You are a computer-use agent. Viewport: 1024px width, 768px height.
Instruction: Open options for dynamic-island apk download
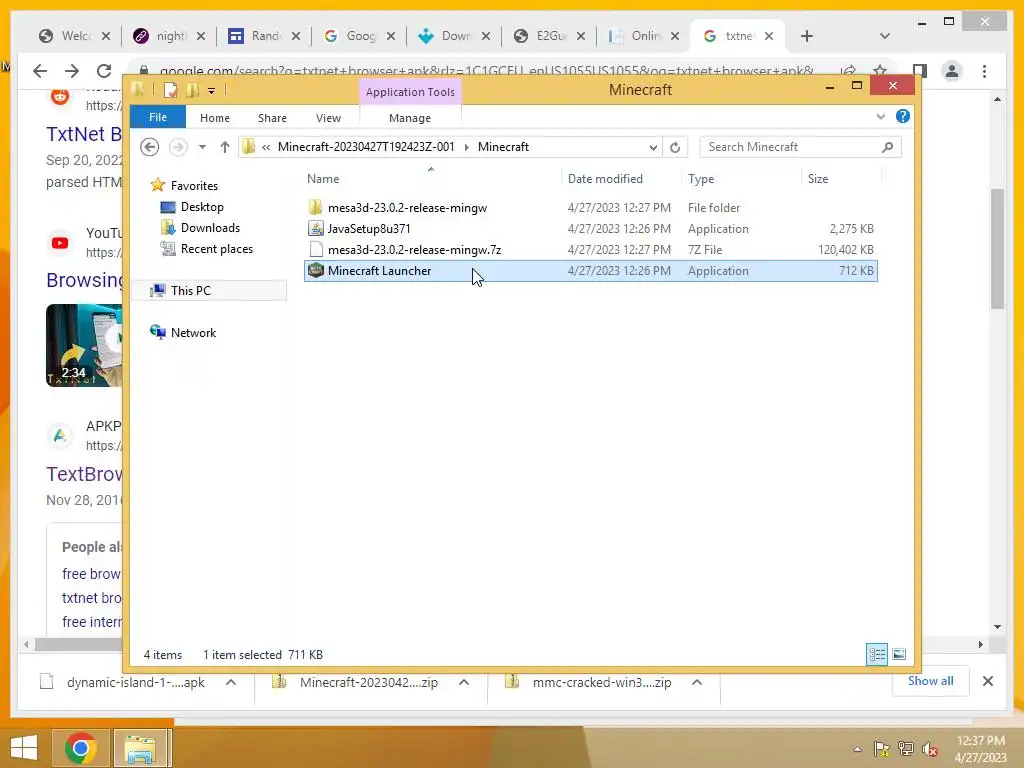click(231, 682)
